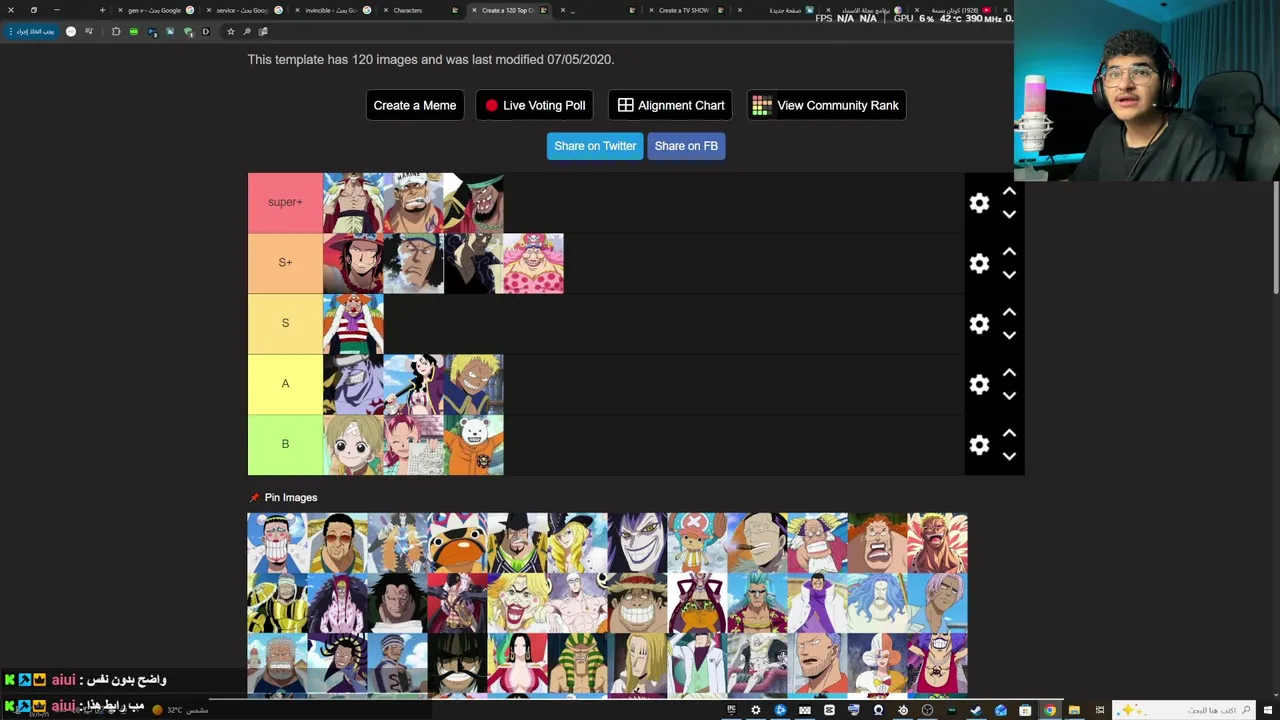The image size is (1280, 720).
Task: Open OBS Studio from the taskbar
Action: [928, 710]
